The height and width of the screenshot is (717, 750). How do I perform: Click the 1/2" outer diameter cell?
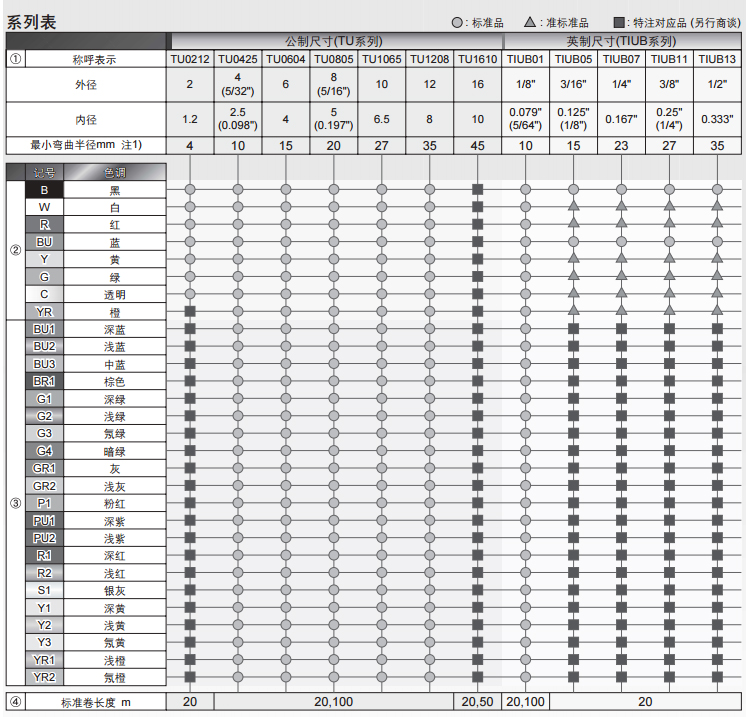pyautogui.click(x=717, y=85)
